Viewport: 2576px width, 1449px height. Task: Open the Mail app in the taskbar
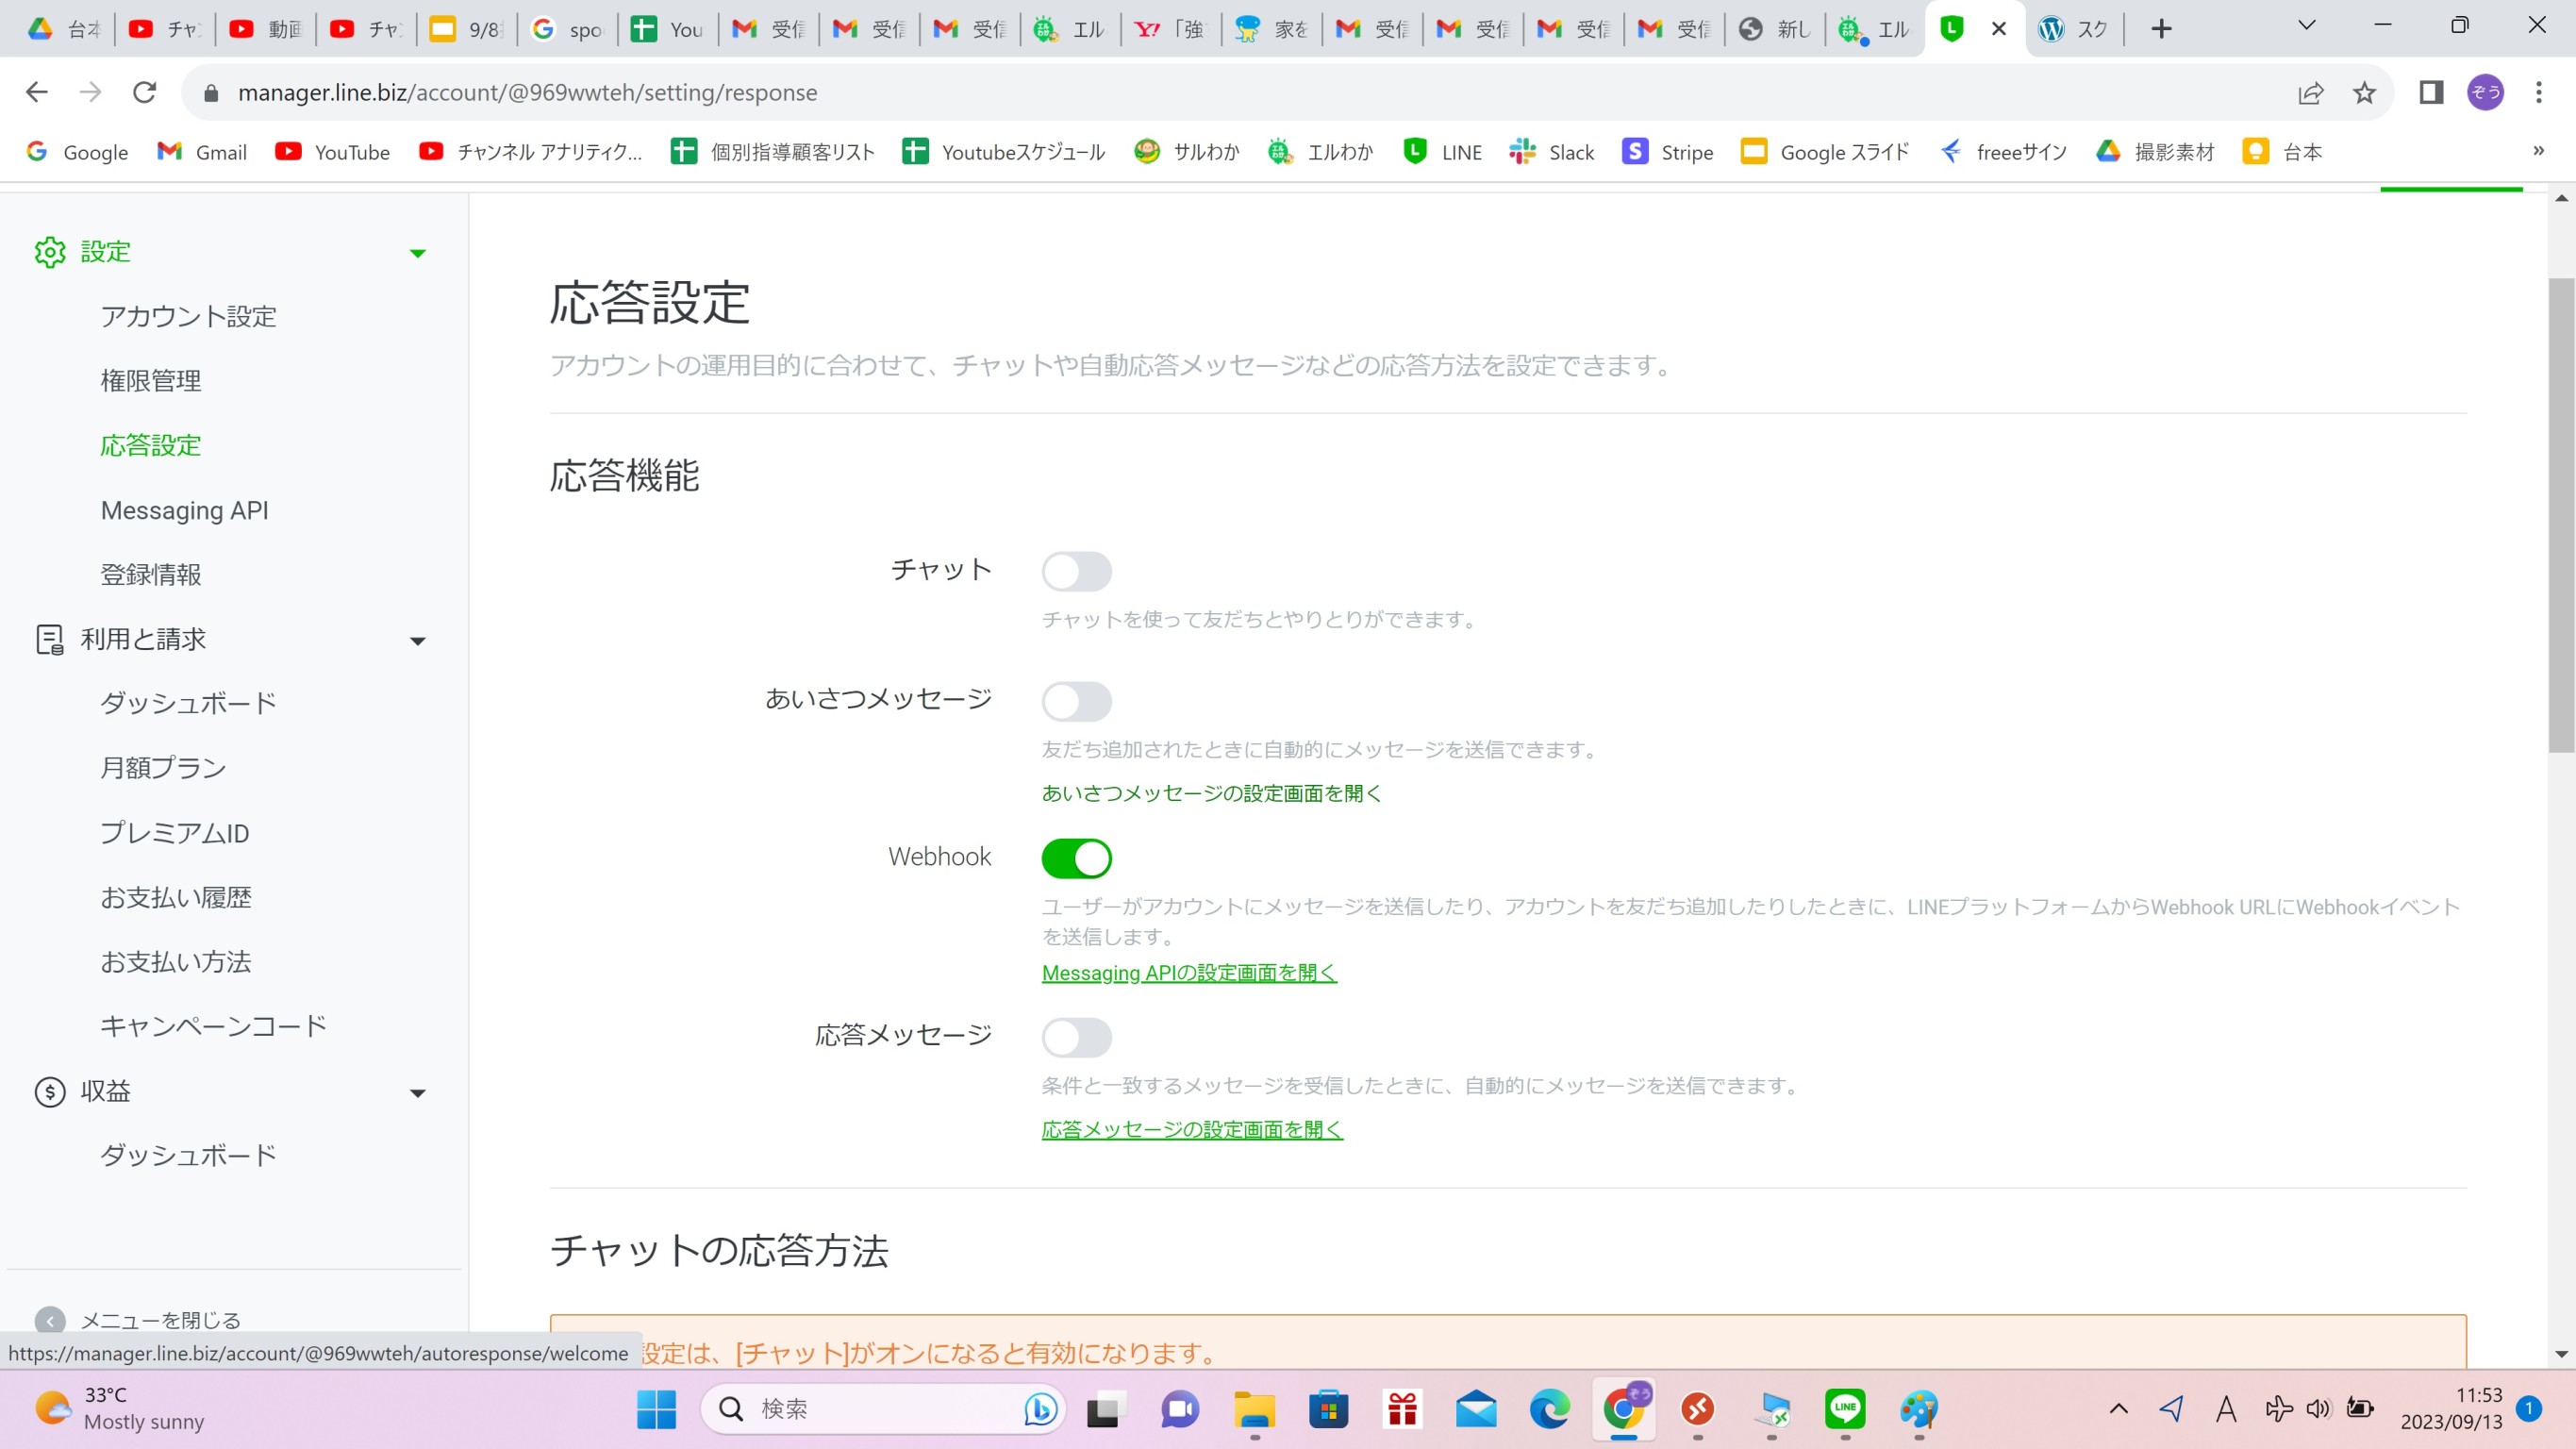pos(1476,1409)
